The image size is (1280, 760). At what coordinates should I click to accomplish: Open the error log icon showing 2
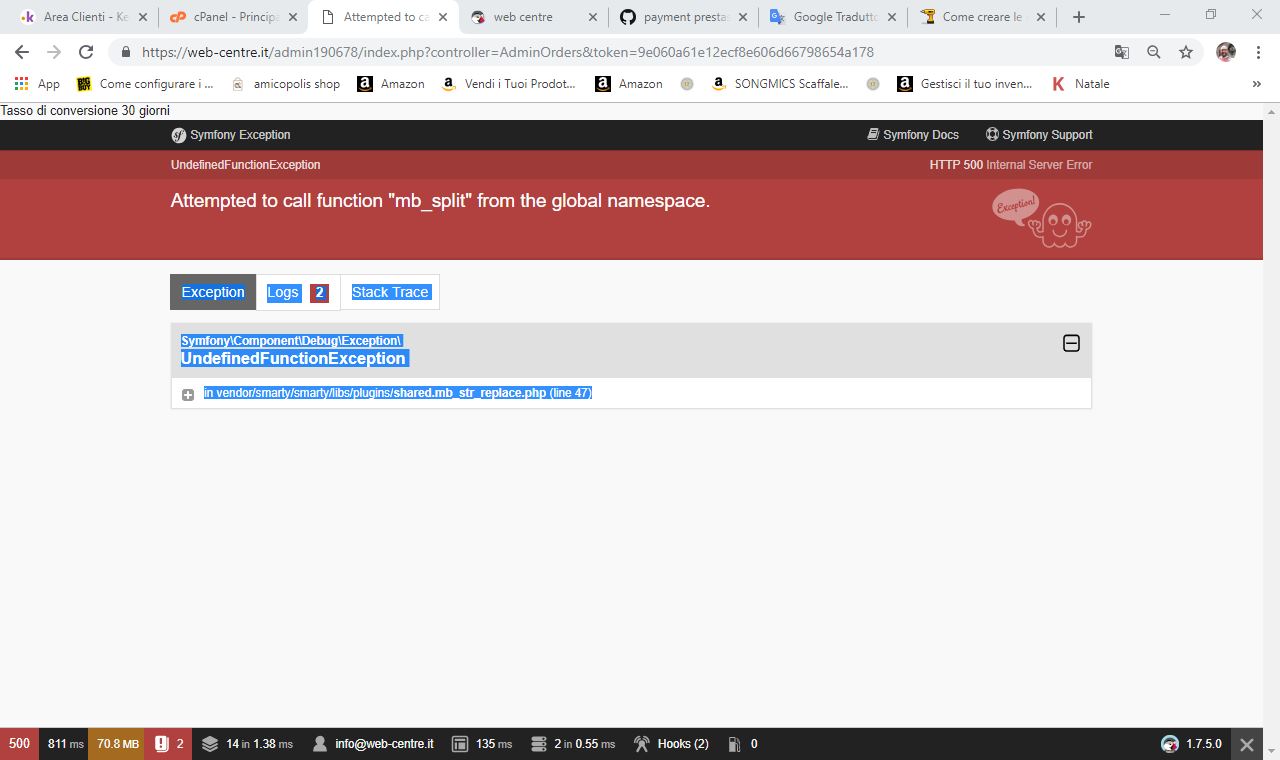click(169, 744)
